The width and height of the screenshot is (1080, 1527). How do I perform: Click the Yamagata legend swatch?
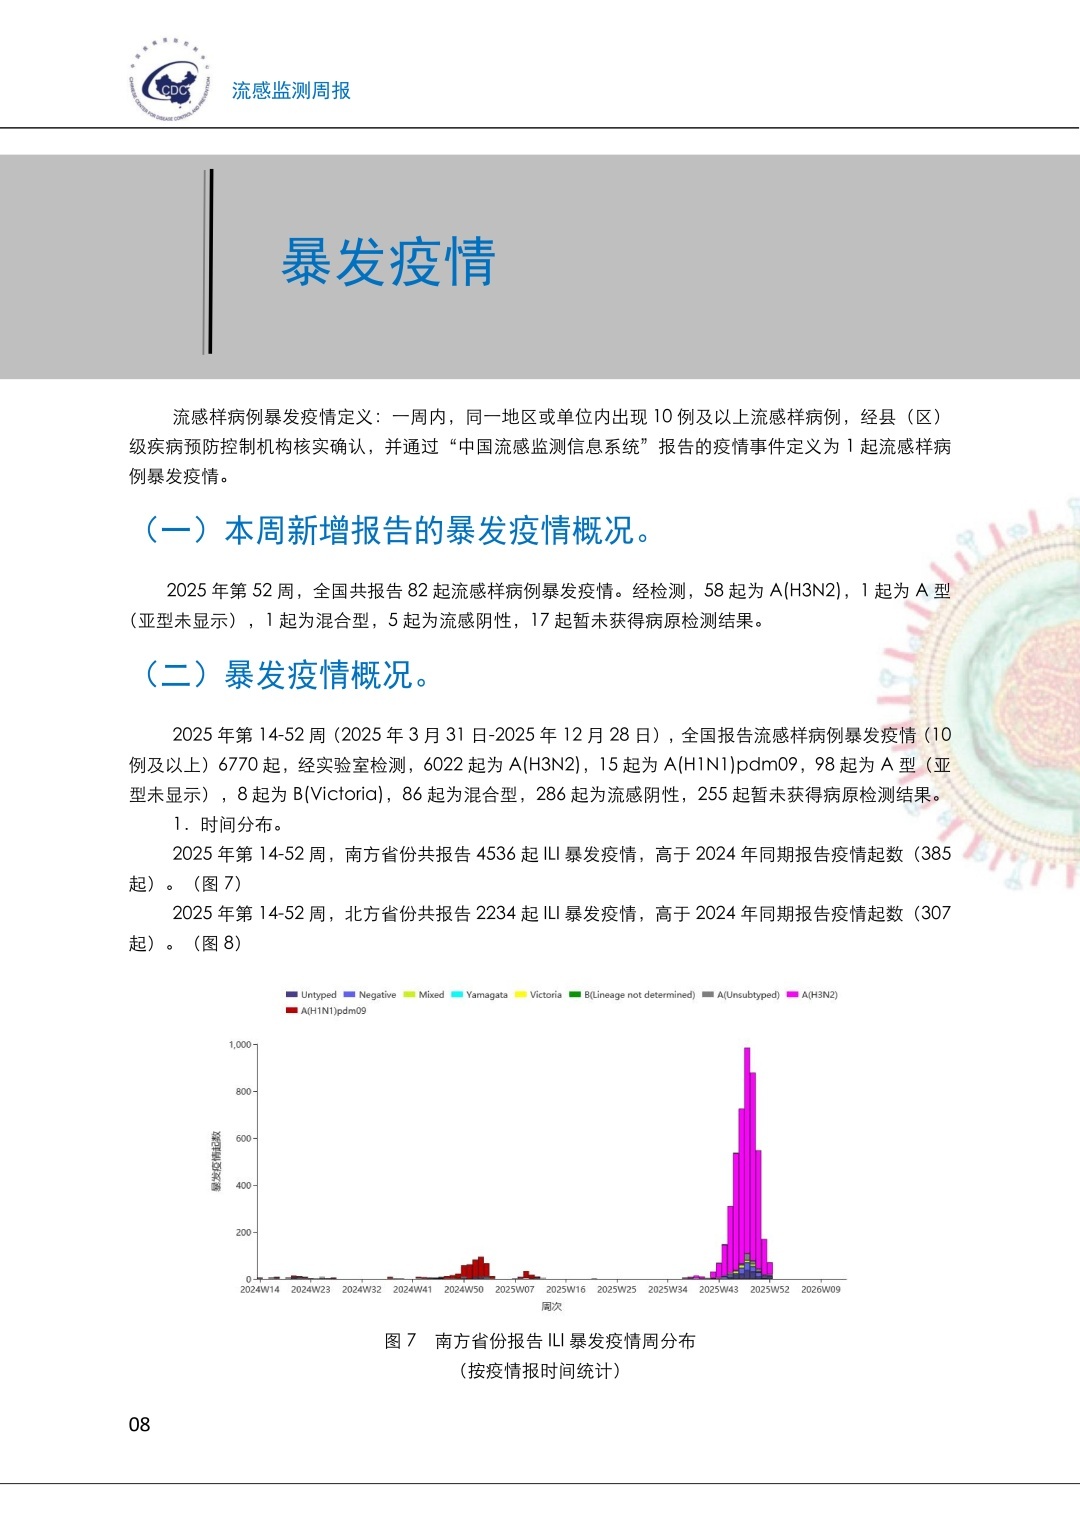click(457, 995)
